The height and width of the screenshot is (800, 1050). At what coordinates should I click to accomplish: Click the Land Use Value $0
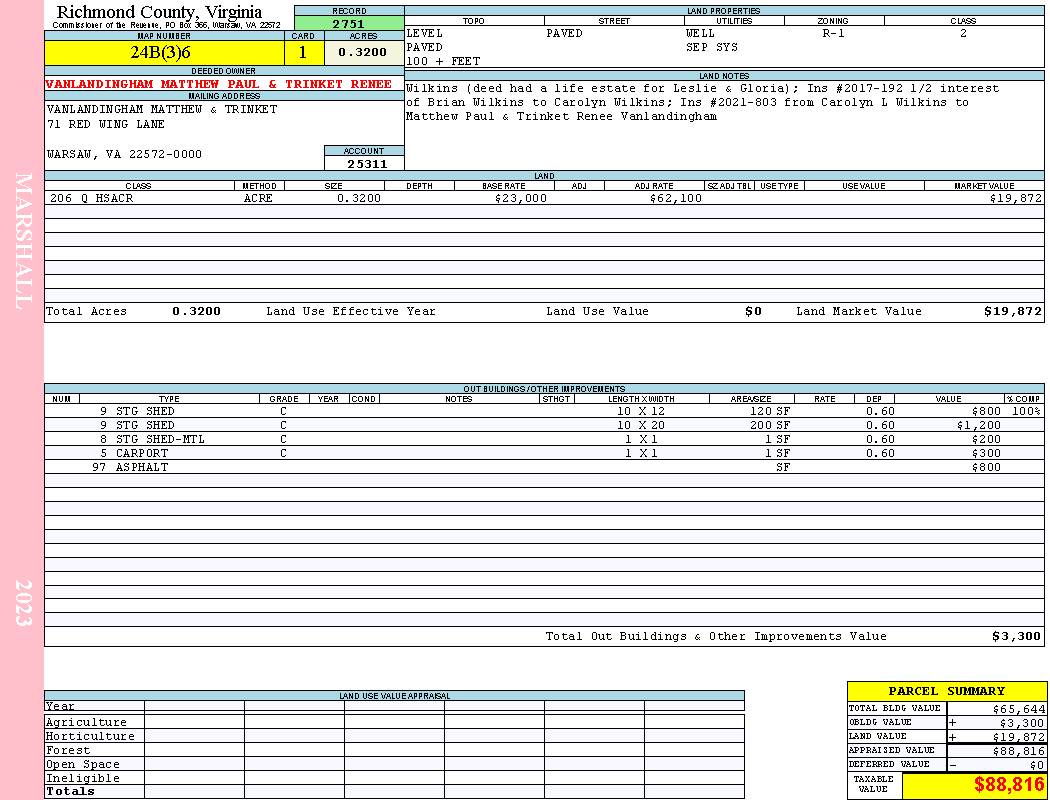tap(753, 311)
